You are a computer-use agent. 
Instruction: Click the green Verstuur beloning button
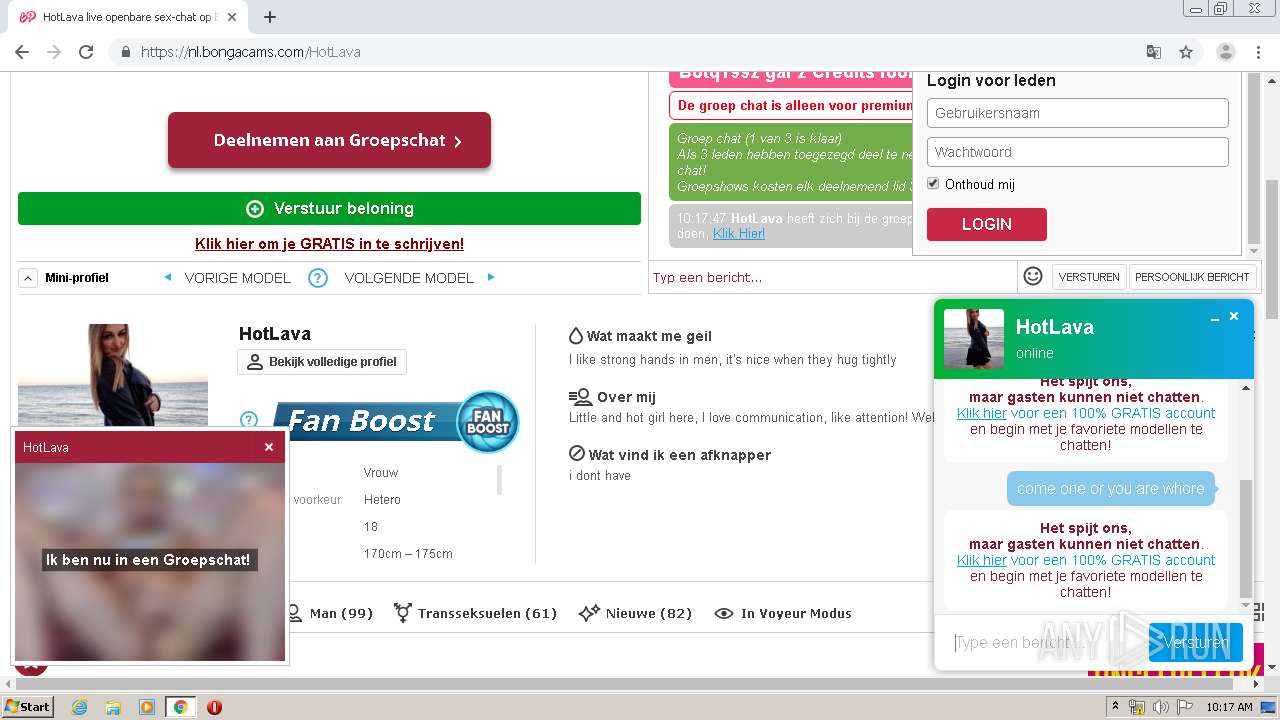pos(329,208)
